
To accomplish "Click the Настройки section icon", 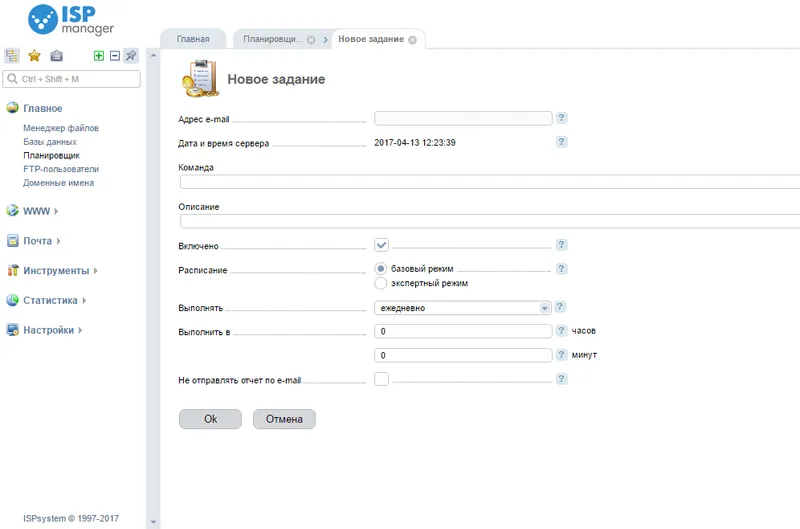I will click(x=13, y=330).
